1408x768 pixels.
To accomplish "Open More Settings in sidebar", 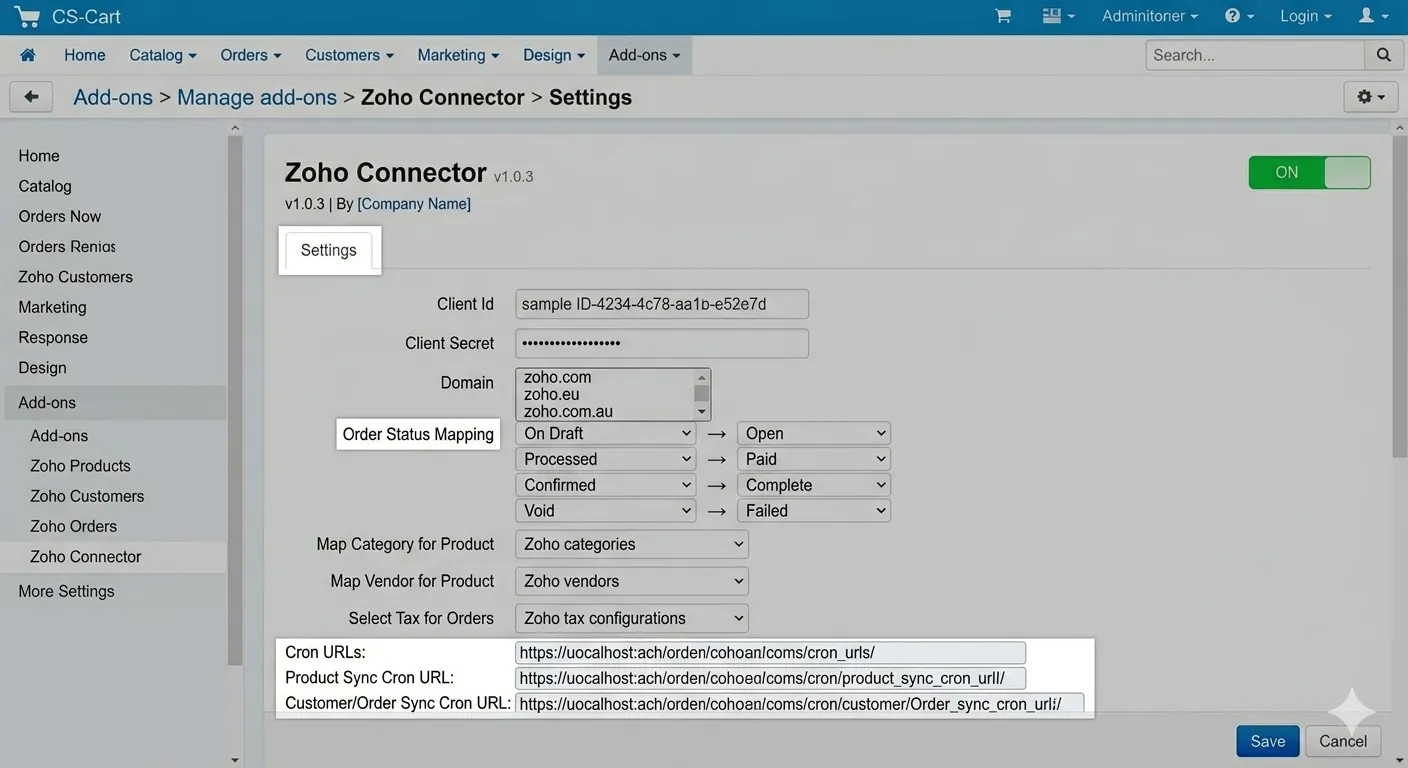I will 66,591.
